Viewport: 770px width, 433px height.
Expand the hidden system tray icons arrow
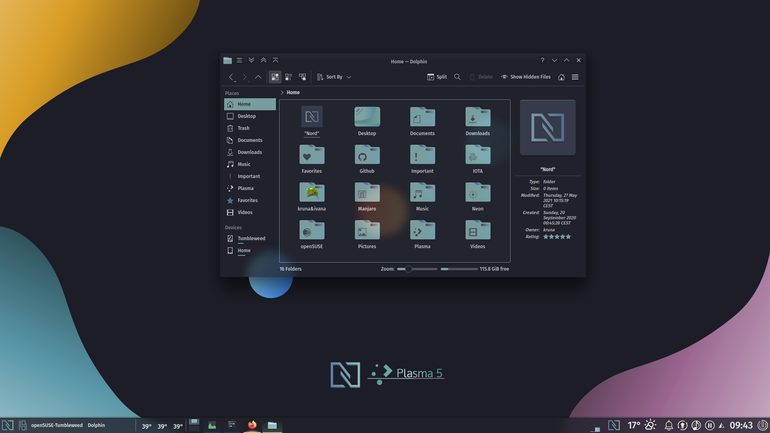pyautogui.click(x=721, y=426)
